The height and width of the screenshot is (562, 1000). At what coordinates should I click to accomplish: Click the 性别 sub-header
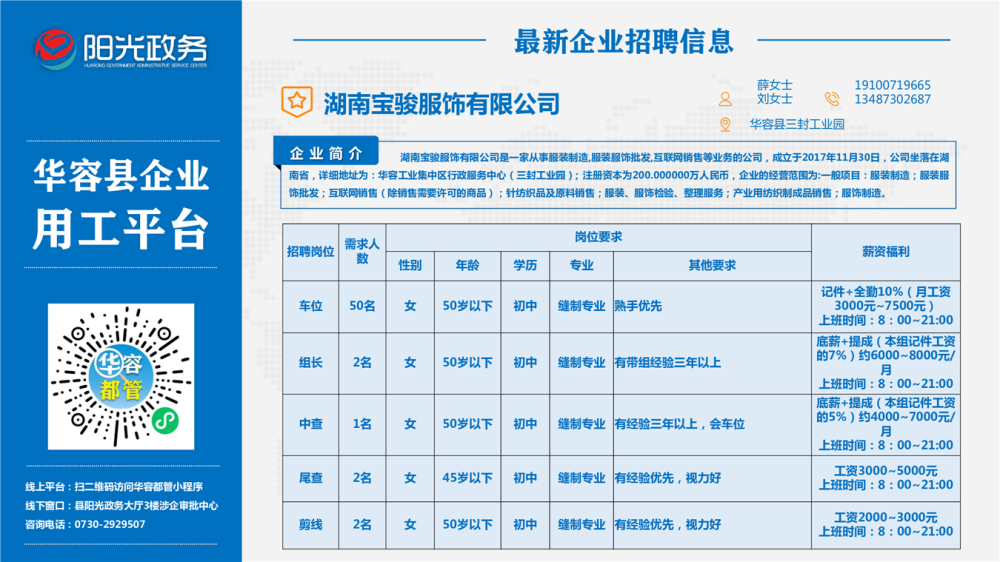pos(410,265)
